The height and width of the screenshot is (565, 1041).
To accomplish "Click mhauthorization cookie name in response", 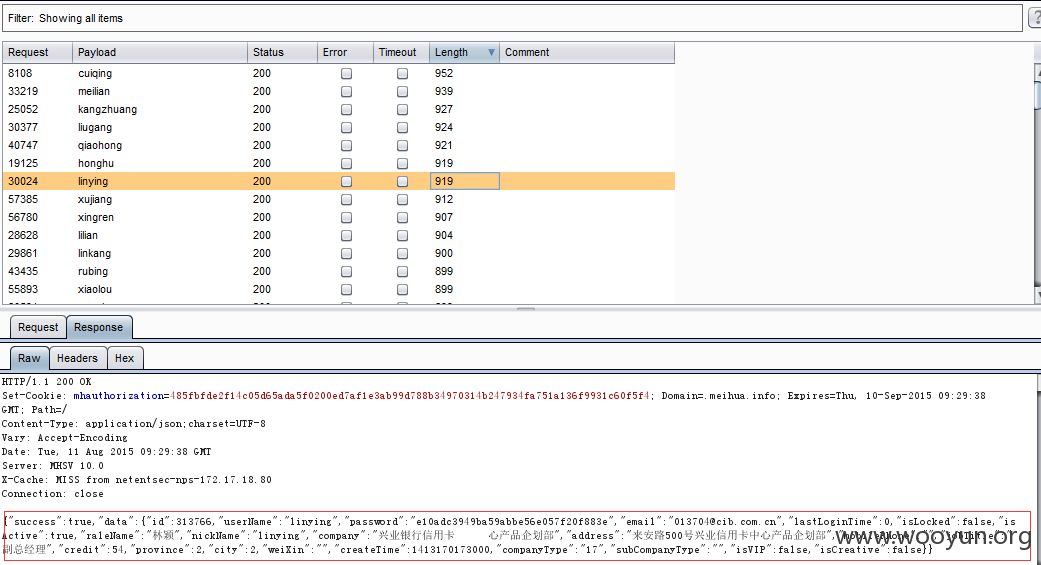I will (118, 396).
